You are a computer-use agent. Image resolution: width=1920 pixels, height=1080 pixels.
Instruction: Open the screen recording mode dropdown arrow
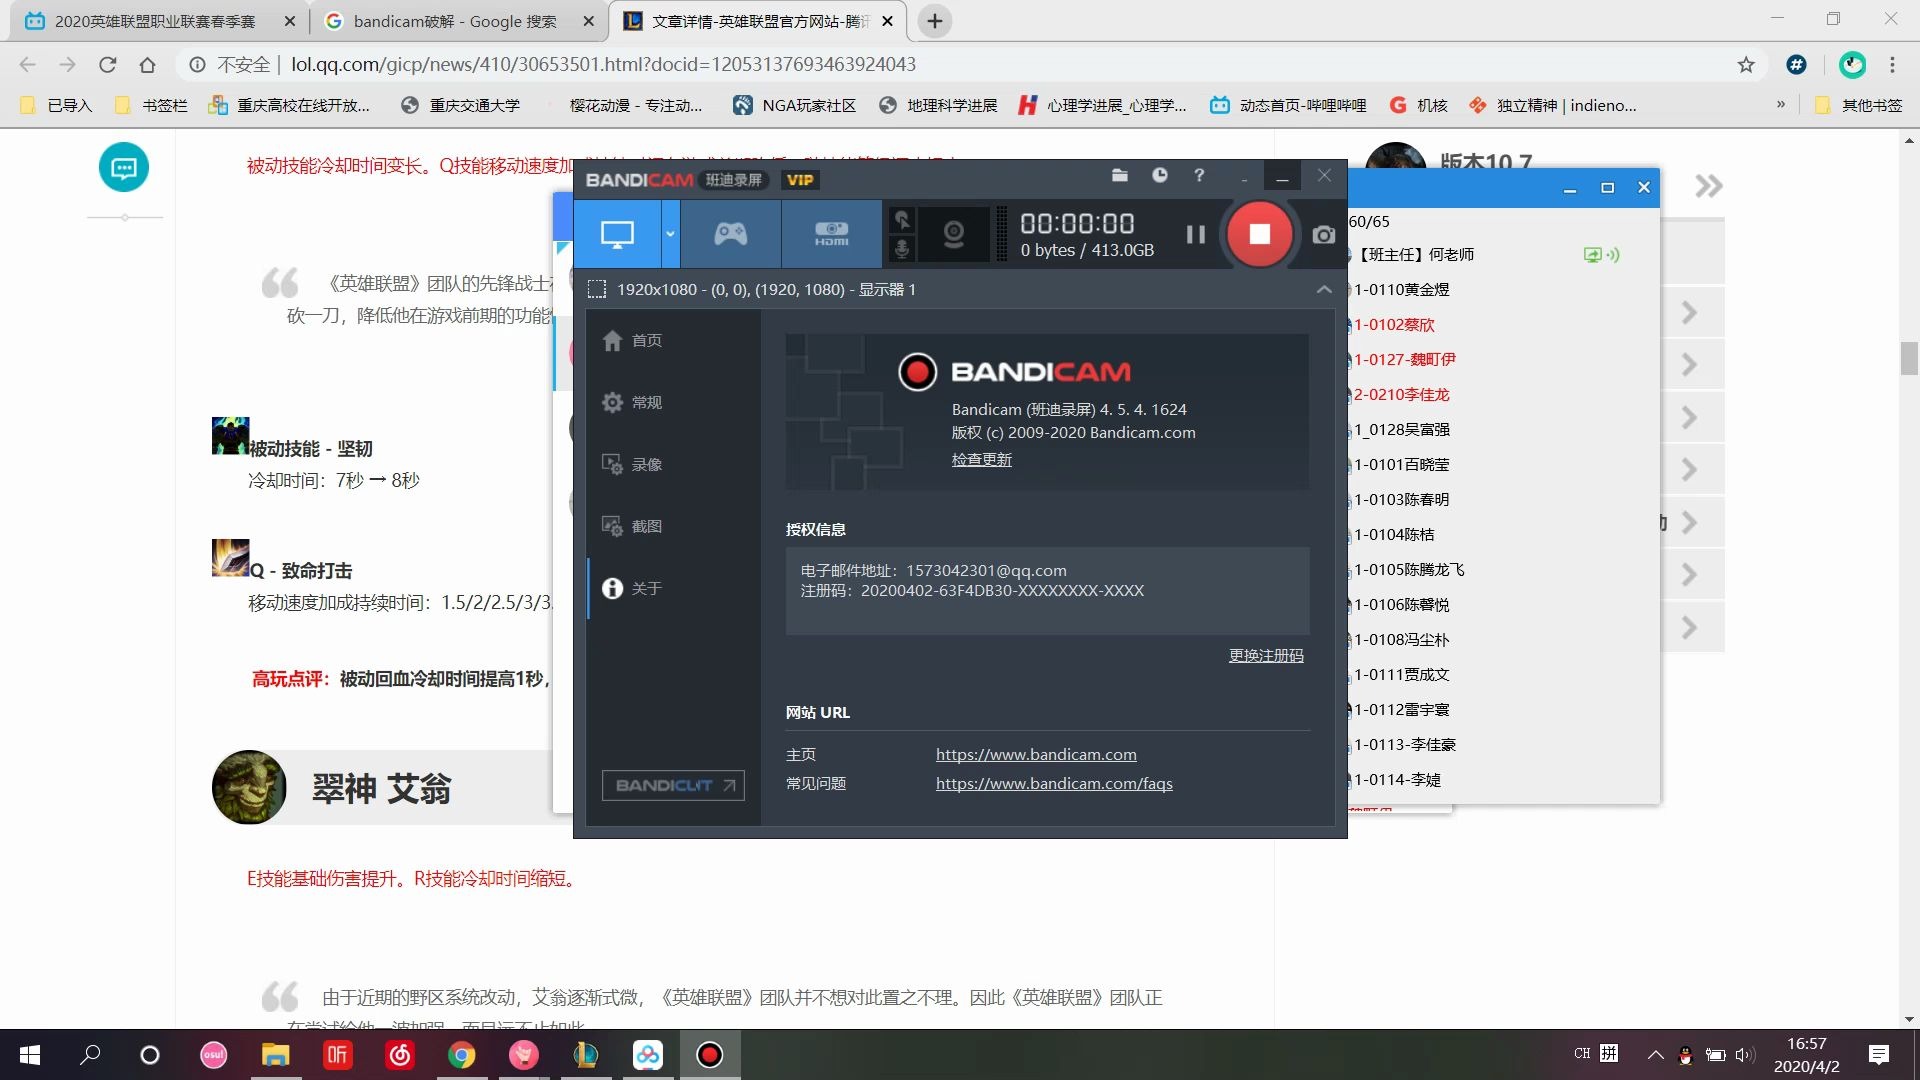coord(670,234)
